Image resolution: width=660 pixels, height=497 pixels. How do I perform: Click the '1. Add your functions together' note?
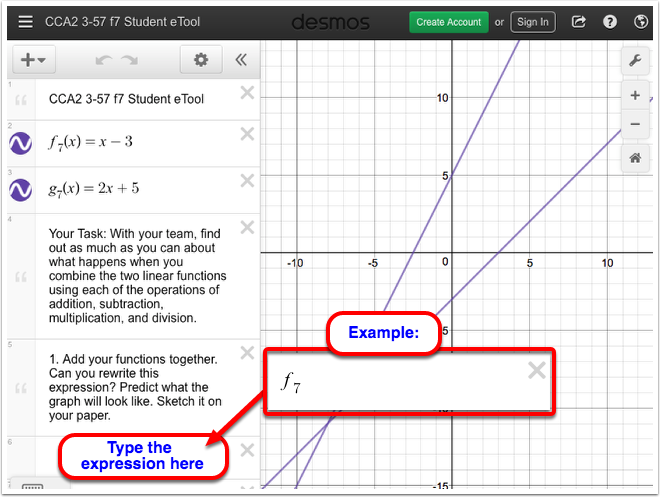coord(135,387)
